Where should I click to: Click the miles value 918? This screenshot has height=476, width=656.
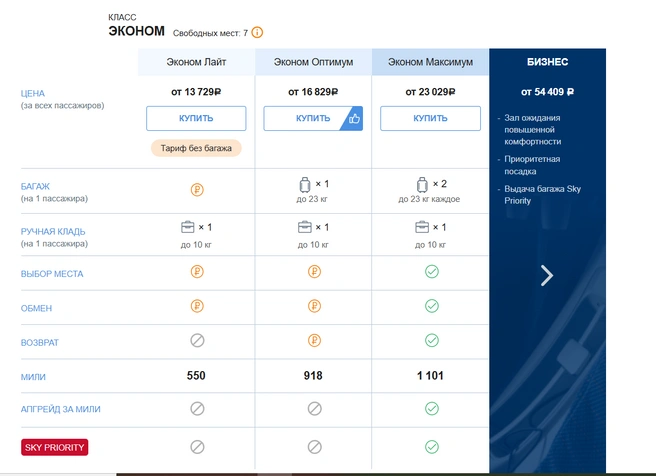click(x=313, y=376)
